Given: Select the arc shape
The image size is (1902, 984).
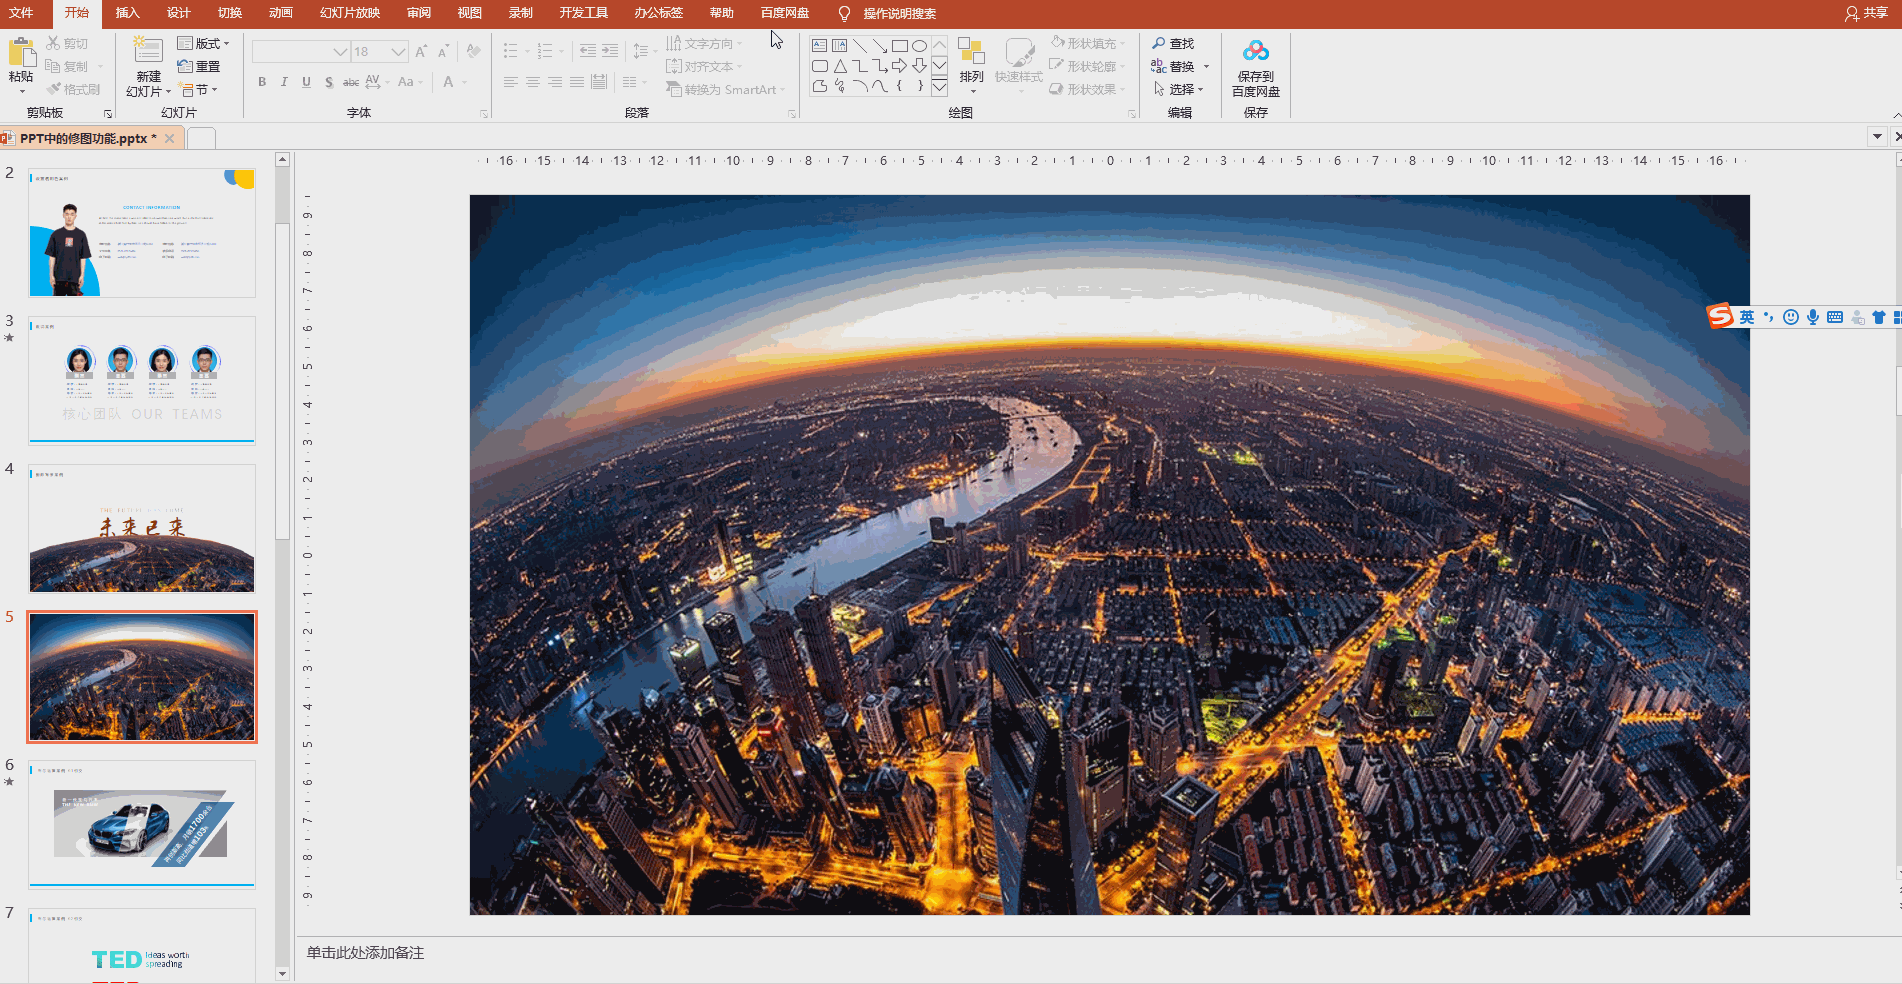Looking at the screenshot, I should pyautogui.click(x=860, y=86).
